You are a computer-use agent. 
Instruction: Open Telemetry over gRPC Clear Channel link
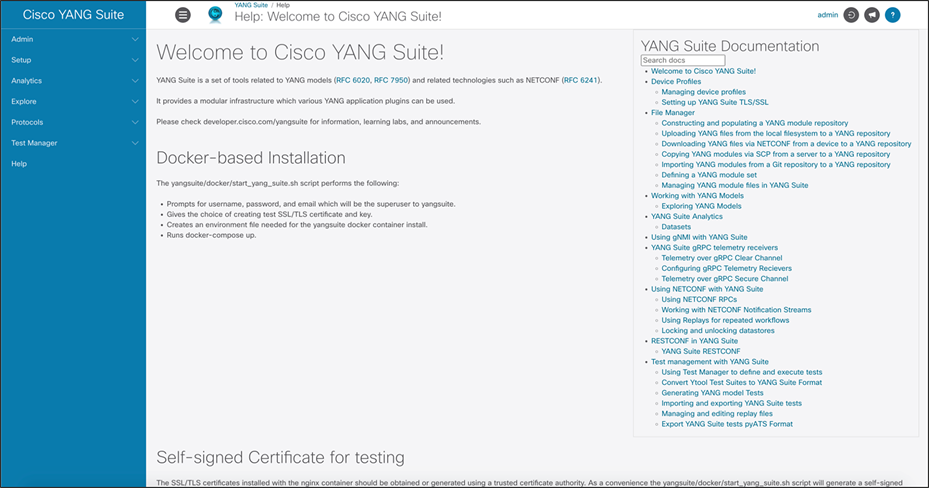(722, 258)
